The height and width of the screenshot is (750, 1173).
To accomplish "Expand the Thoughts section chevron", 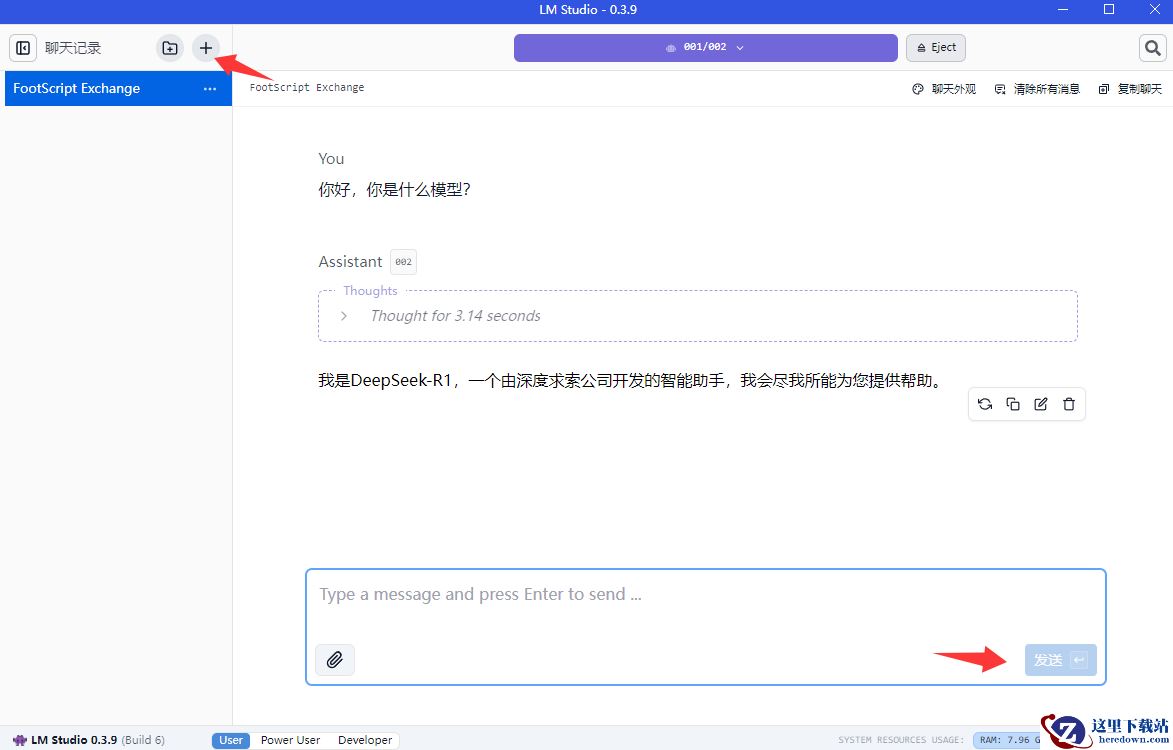I will (x=344, y=316).
